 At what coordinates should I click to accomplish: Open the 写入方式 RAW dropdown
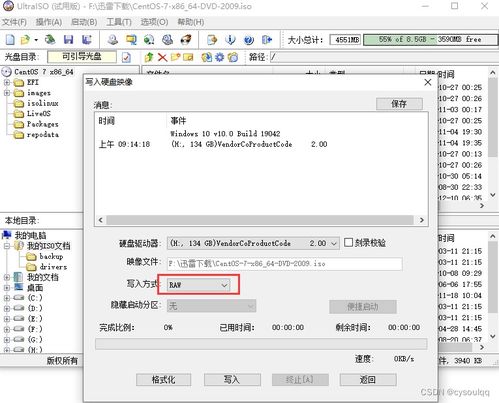pos(199,285)
